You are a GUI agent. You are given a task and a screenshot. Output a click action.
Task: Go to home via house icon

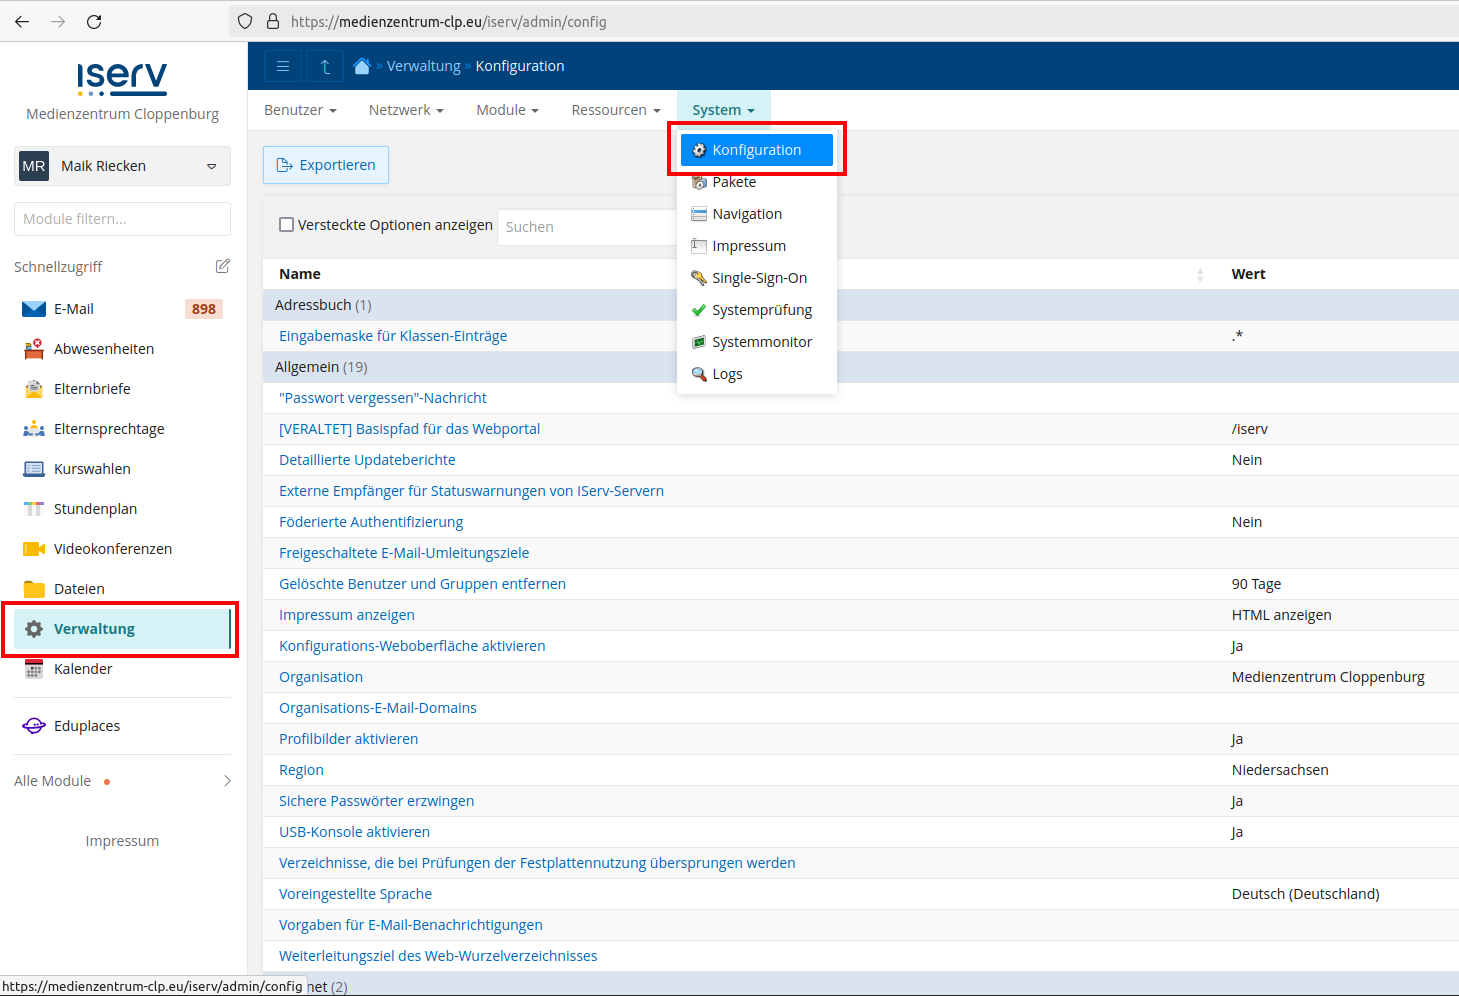[362, 66]
